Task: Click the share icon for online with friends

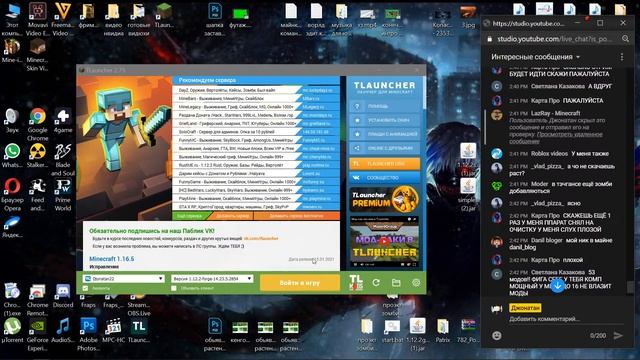Action: coord(357,148)
